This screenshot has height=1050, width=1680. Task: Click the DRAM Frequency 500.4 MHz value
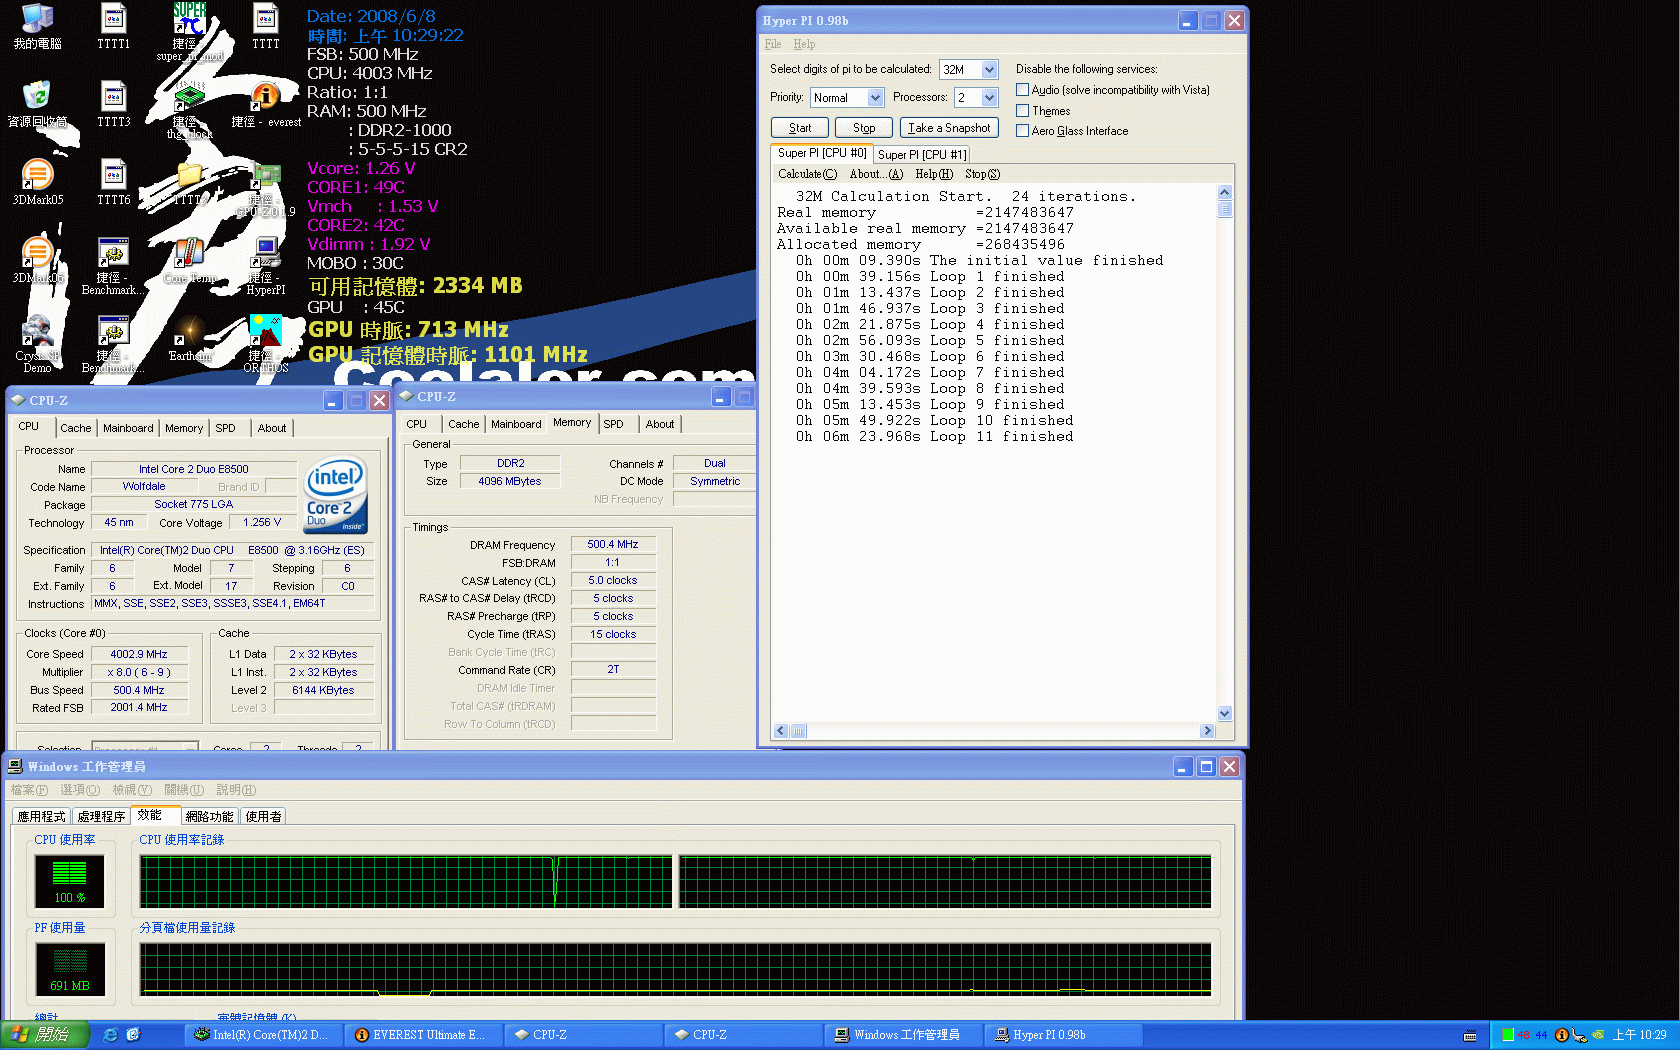click(613, 545)
